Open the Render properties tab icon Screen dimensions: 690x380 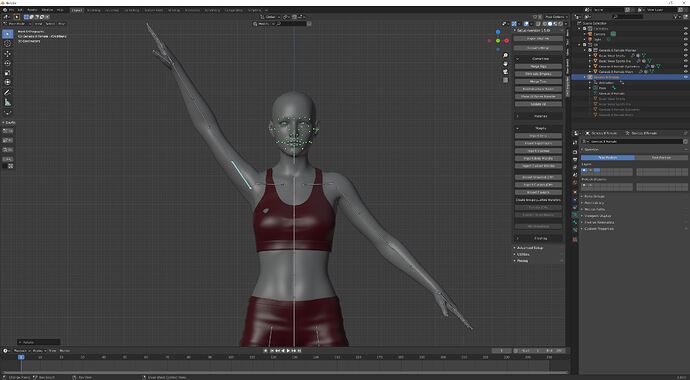(575, 152)
